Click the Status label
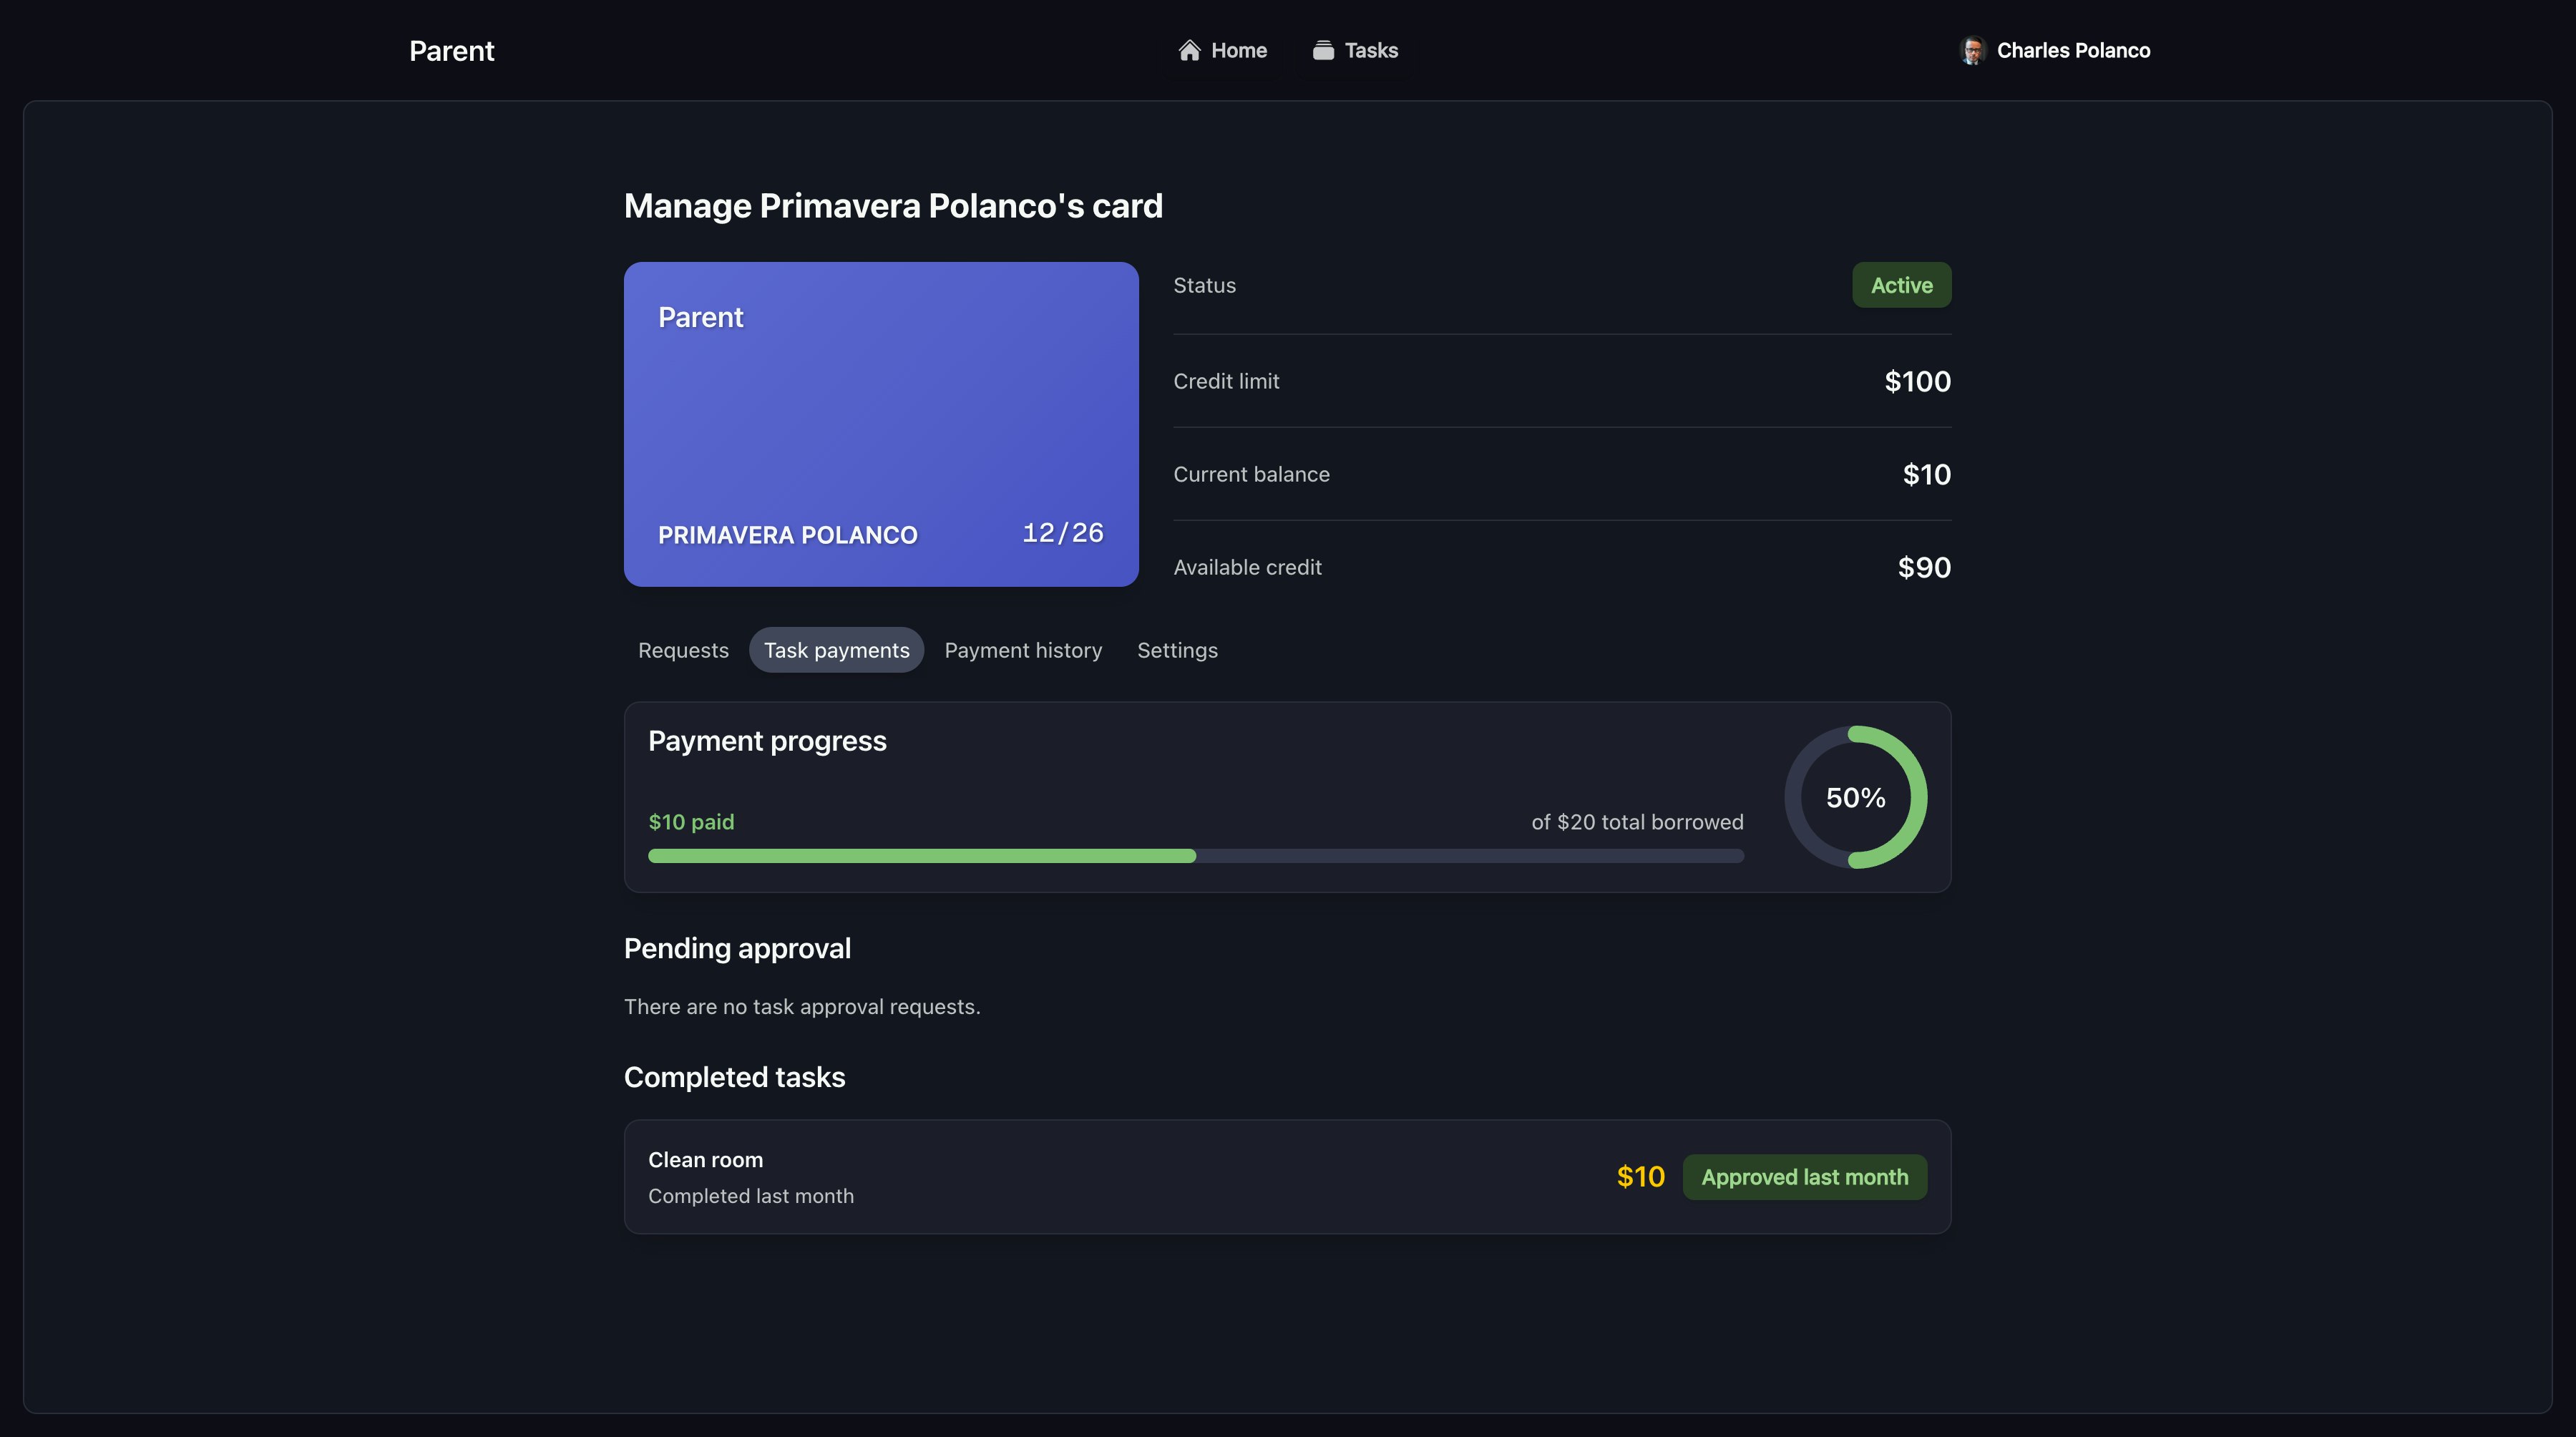This screenshot has width=2576, height=1437. 1204,285
